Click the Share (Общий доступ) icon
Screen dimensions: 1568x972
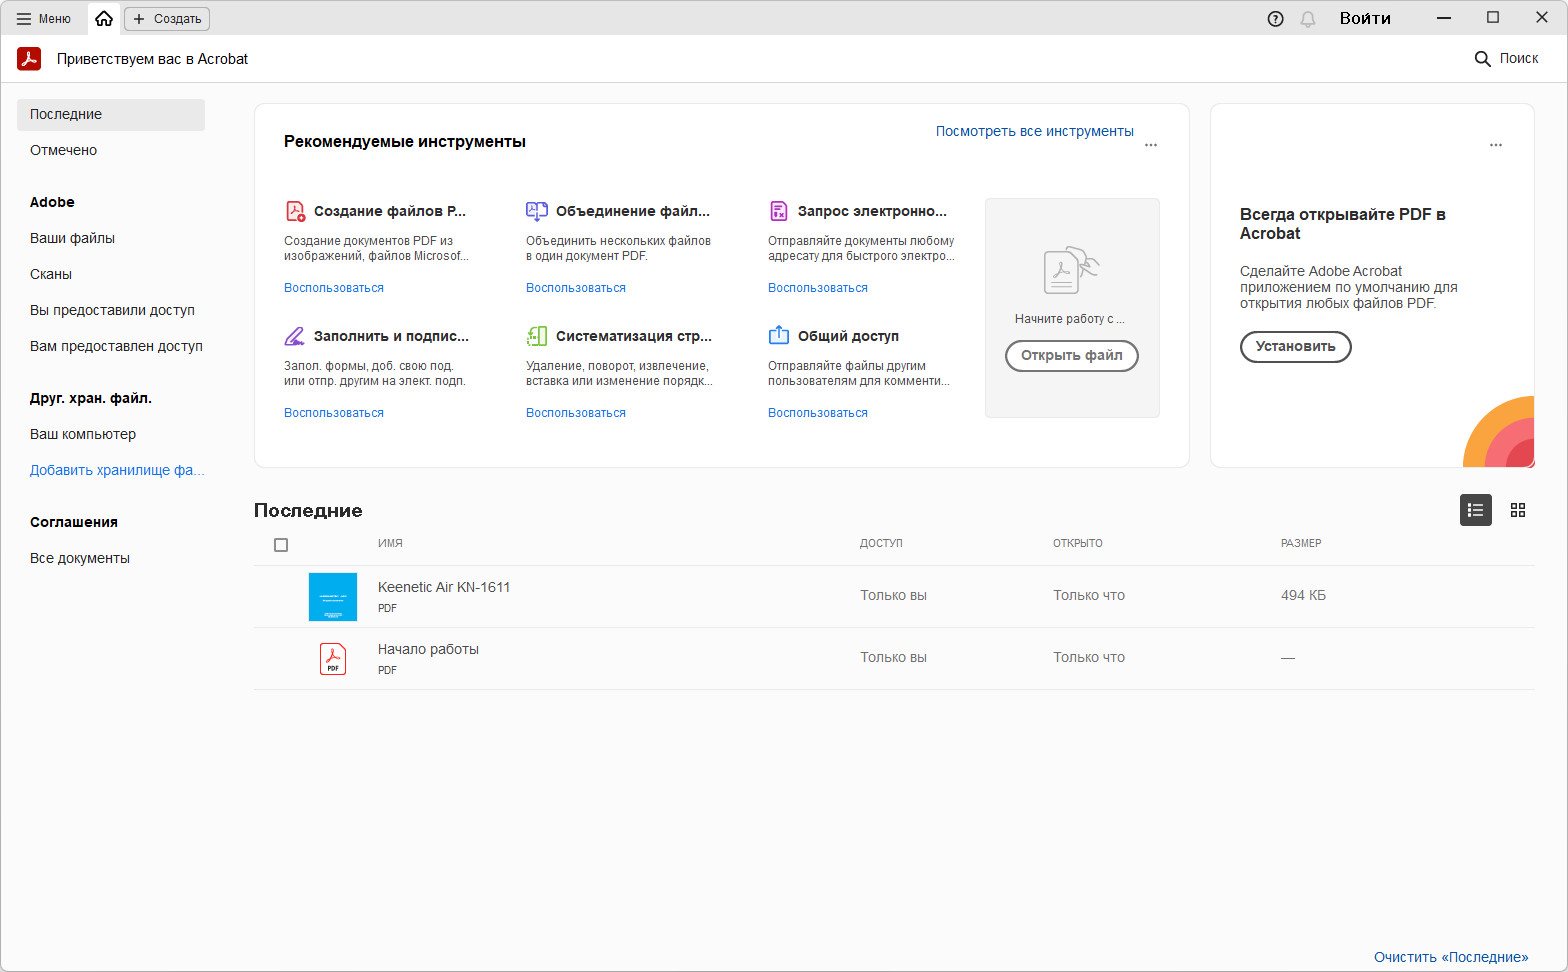[x=779, y=336]
